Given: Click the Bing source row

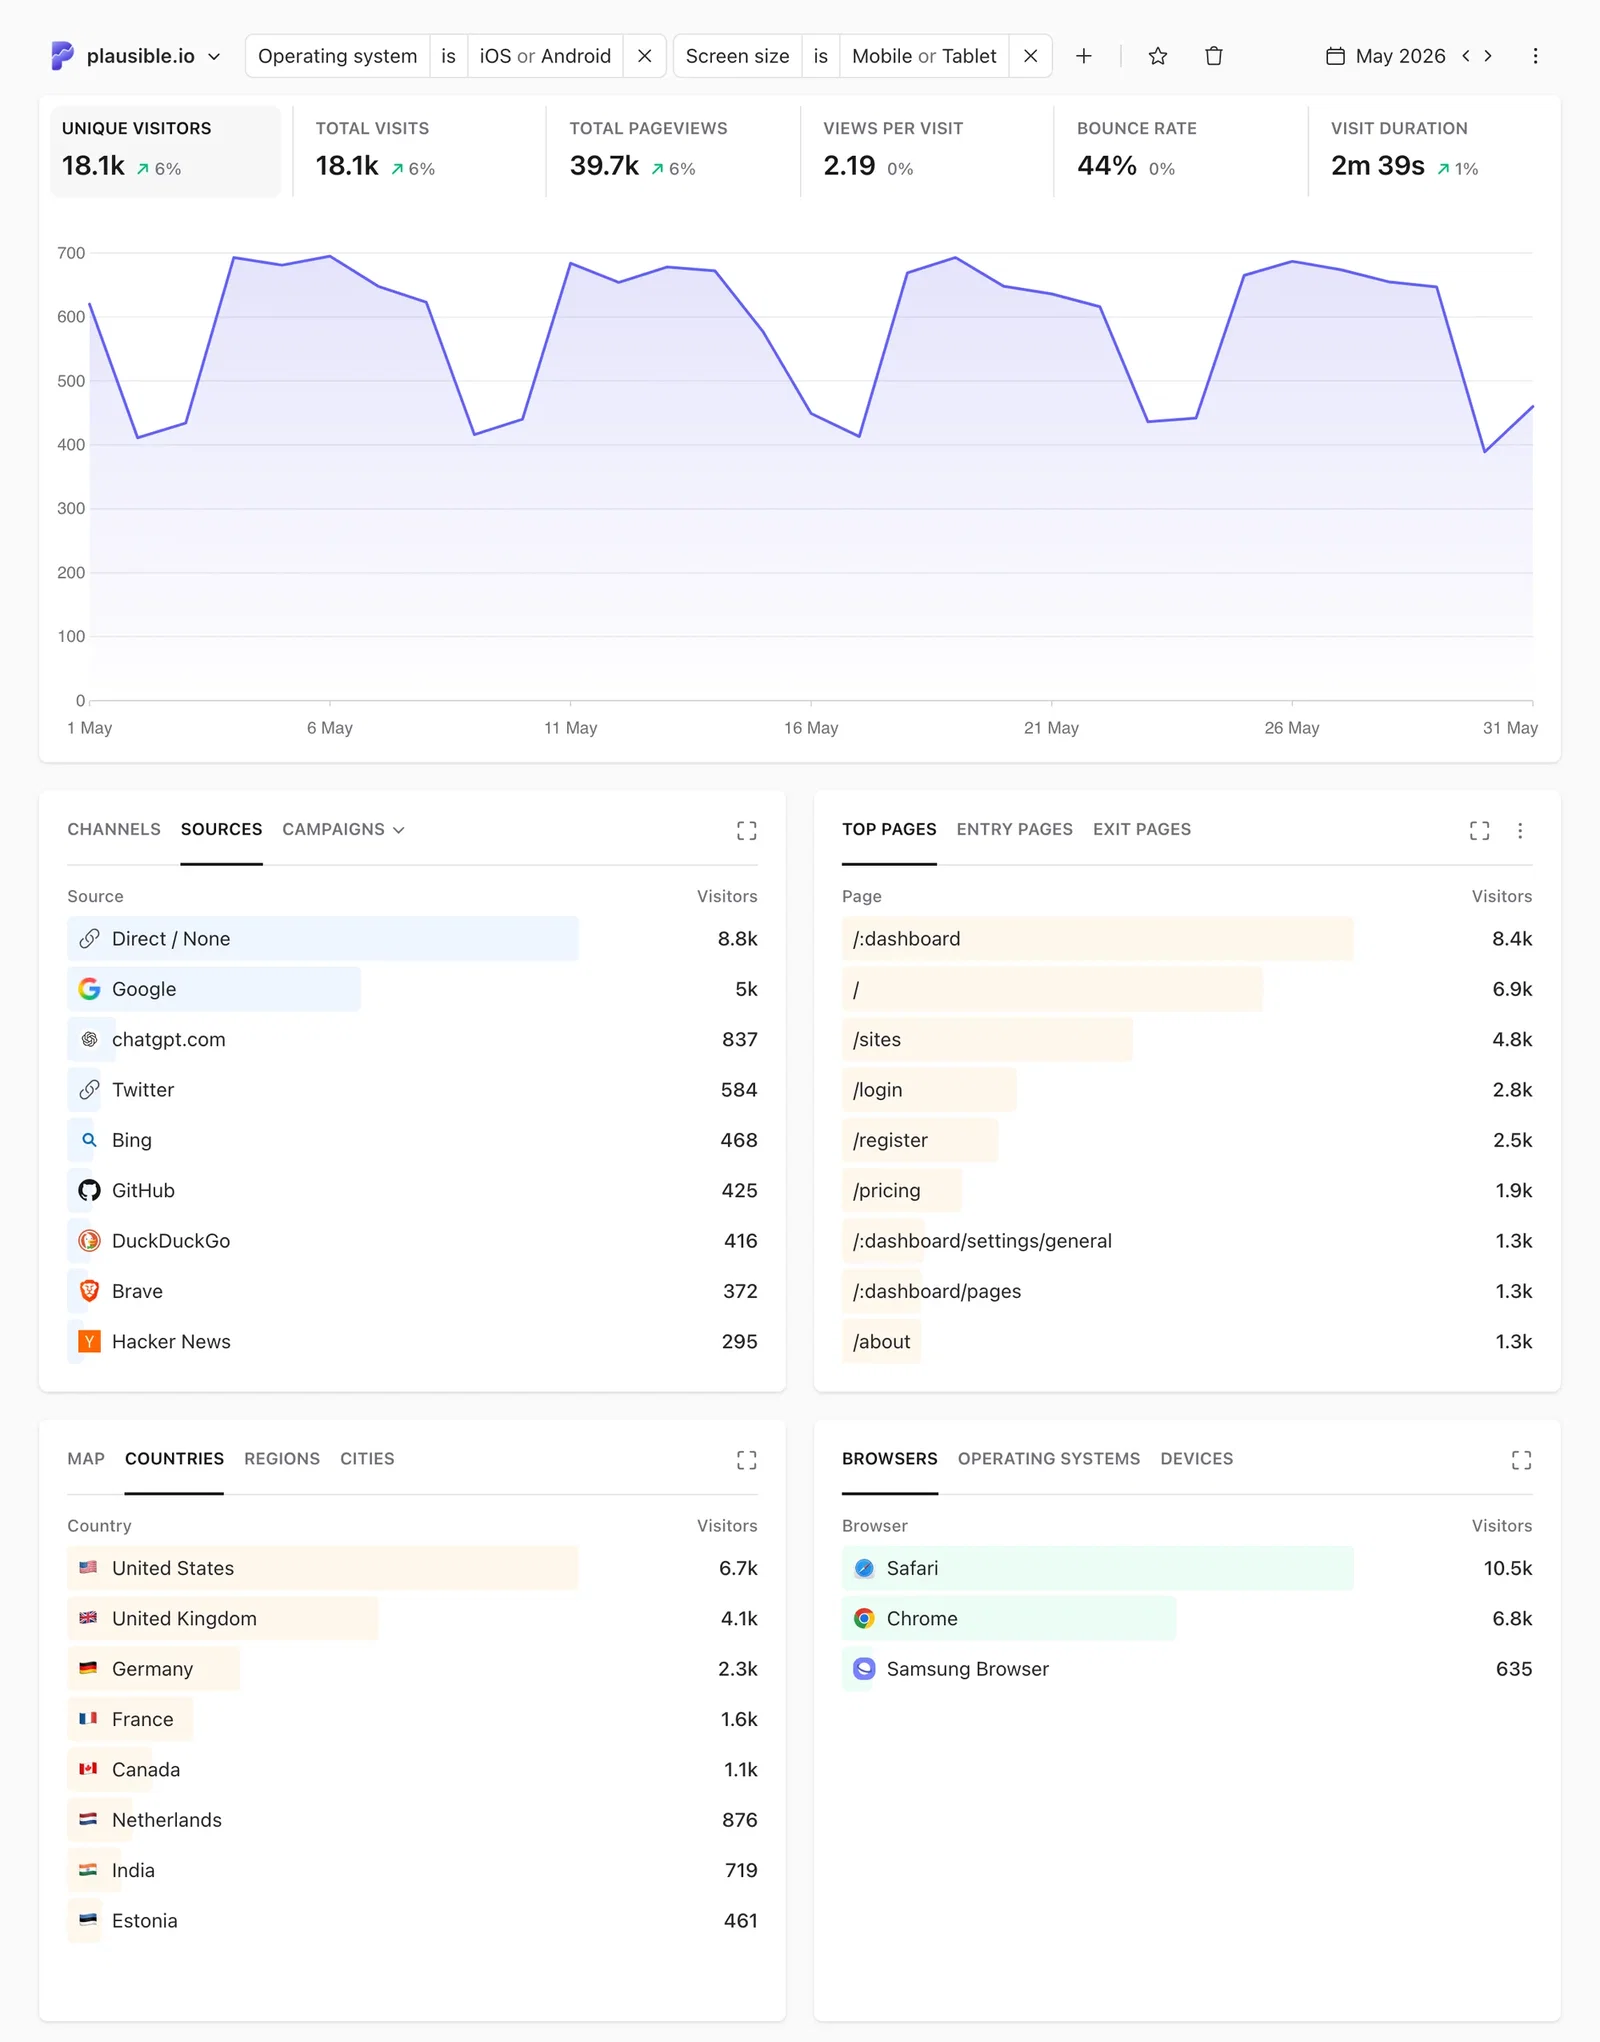Looking at the screenshot, I should 412,1140.
